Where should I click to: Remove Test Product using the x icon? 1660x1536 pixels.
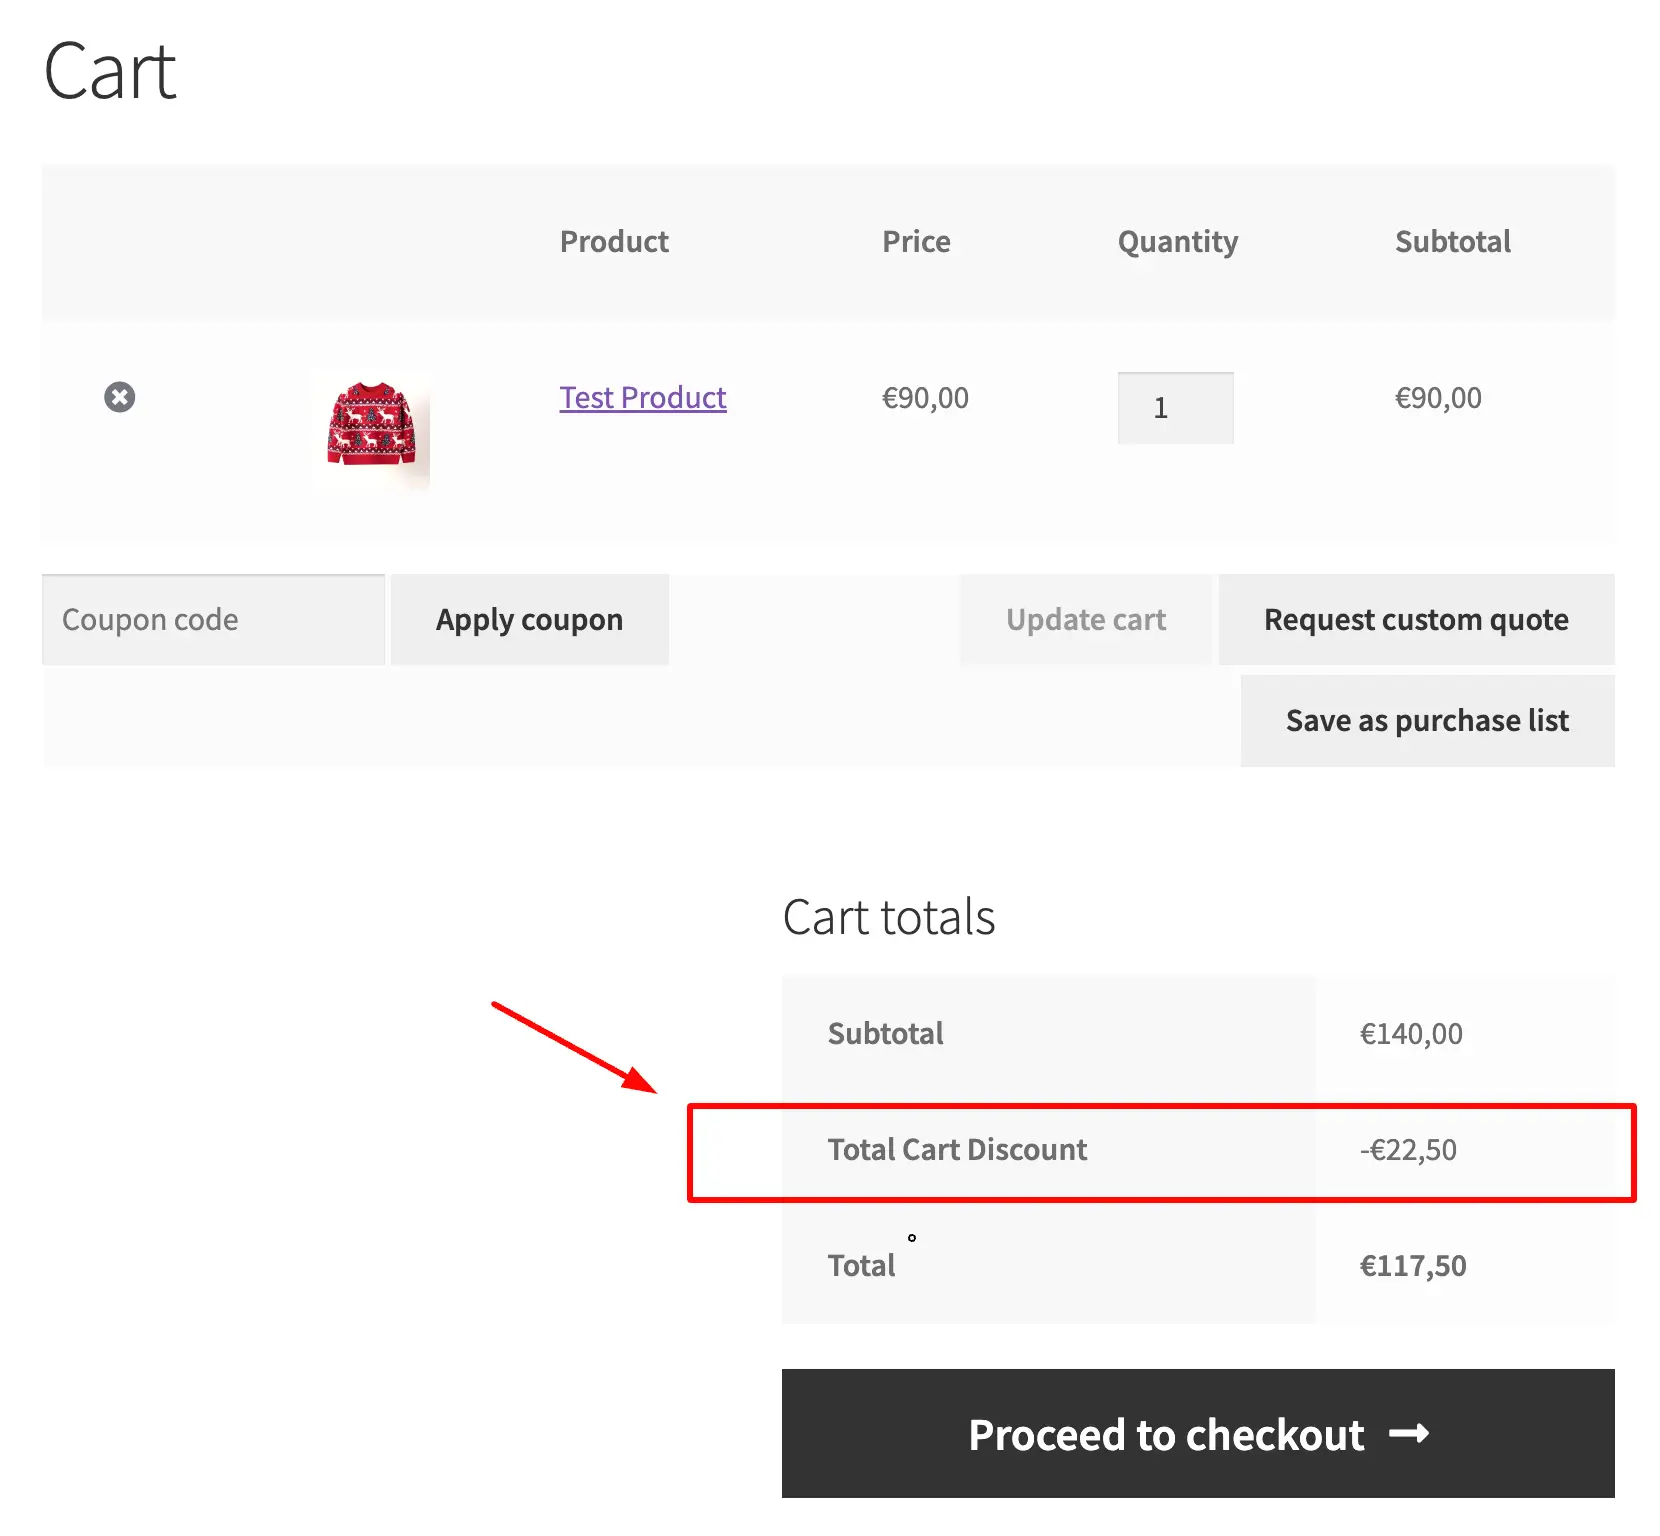120,397
